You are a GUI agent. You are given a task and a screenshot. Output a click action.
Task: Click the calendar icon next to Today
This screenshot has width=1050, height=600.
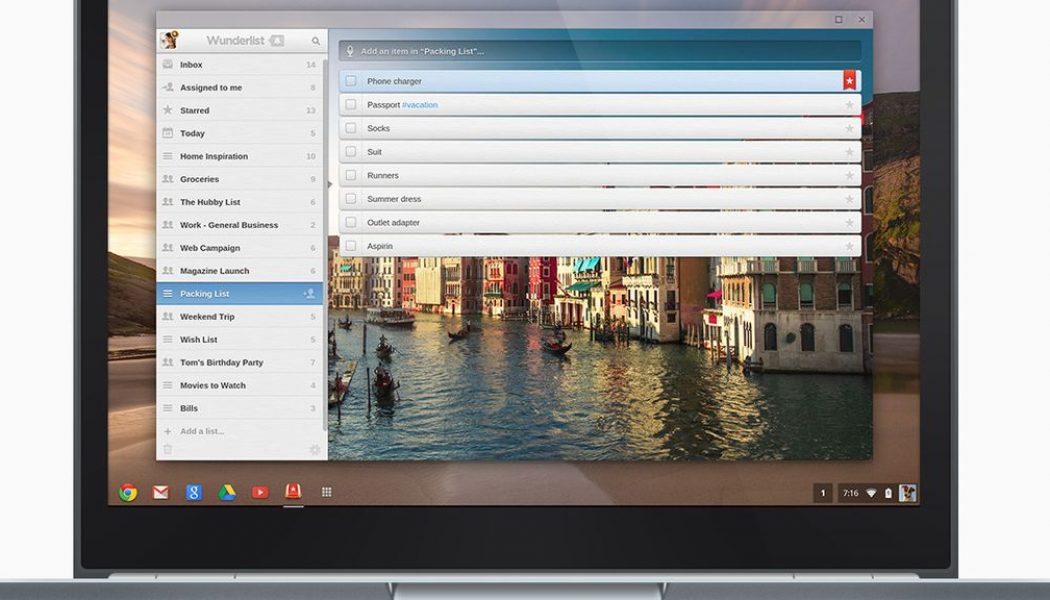(x=167, y=133)
